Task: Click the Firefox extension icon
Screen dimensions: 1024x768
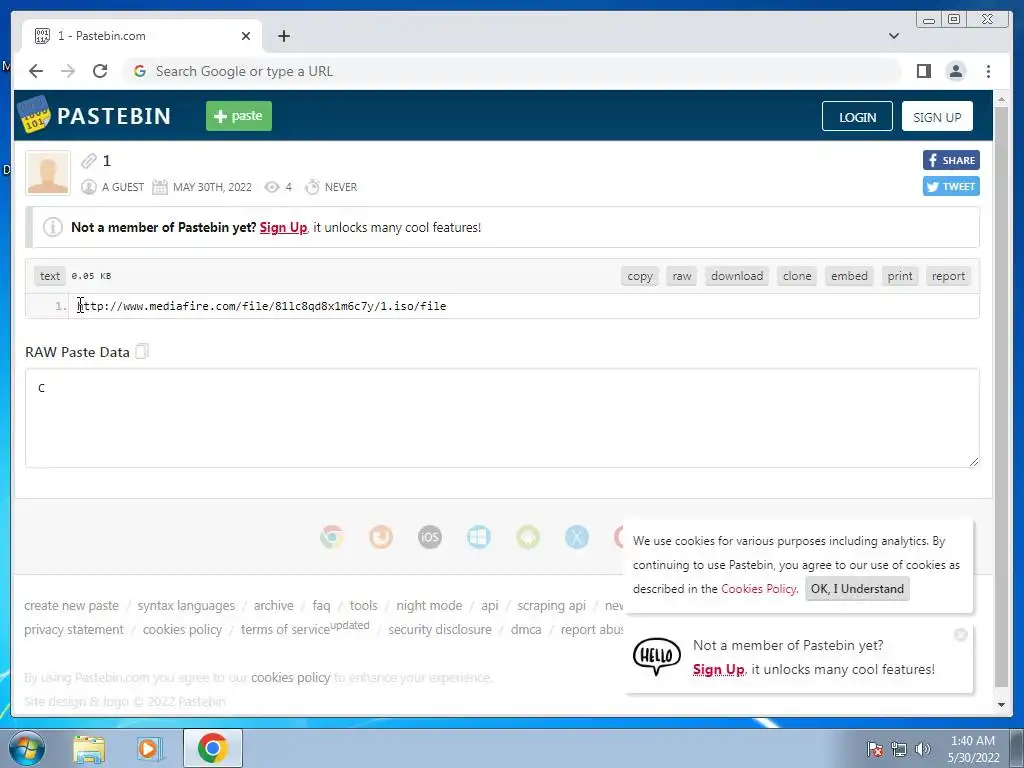Action: click(x=381, y=537)
